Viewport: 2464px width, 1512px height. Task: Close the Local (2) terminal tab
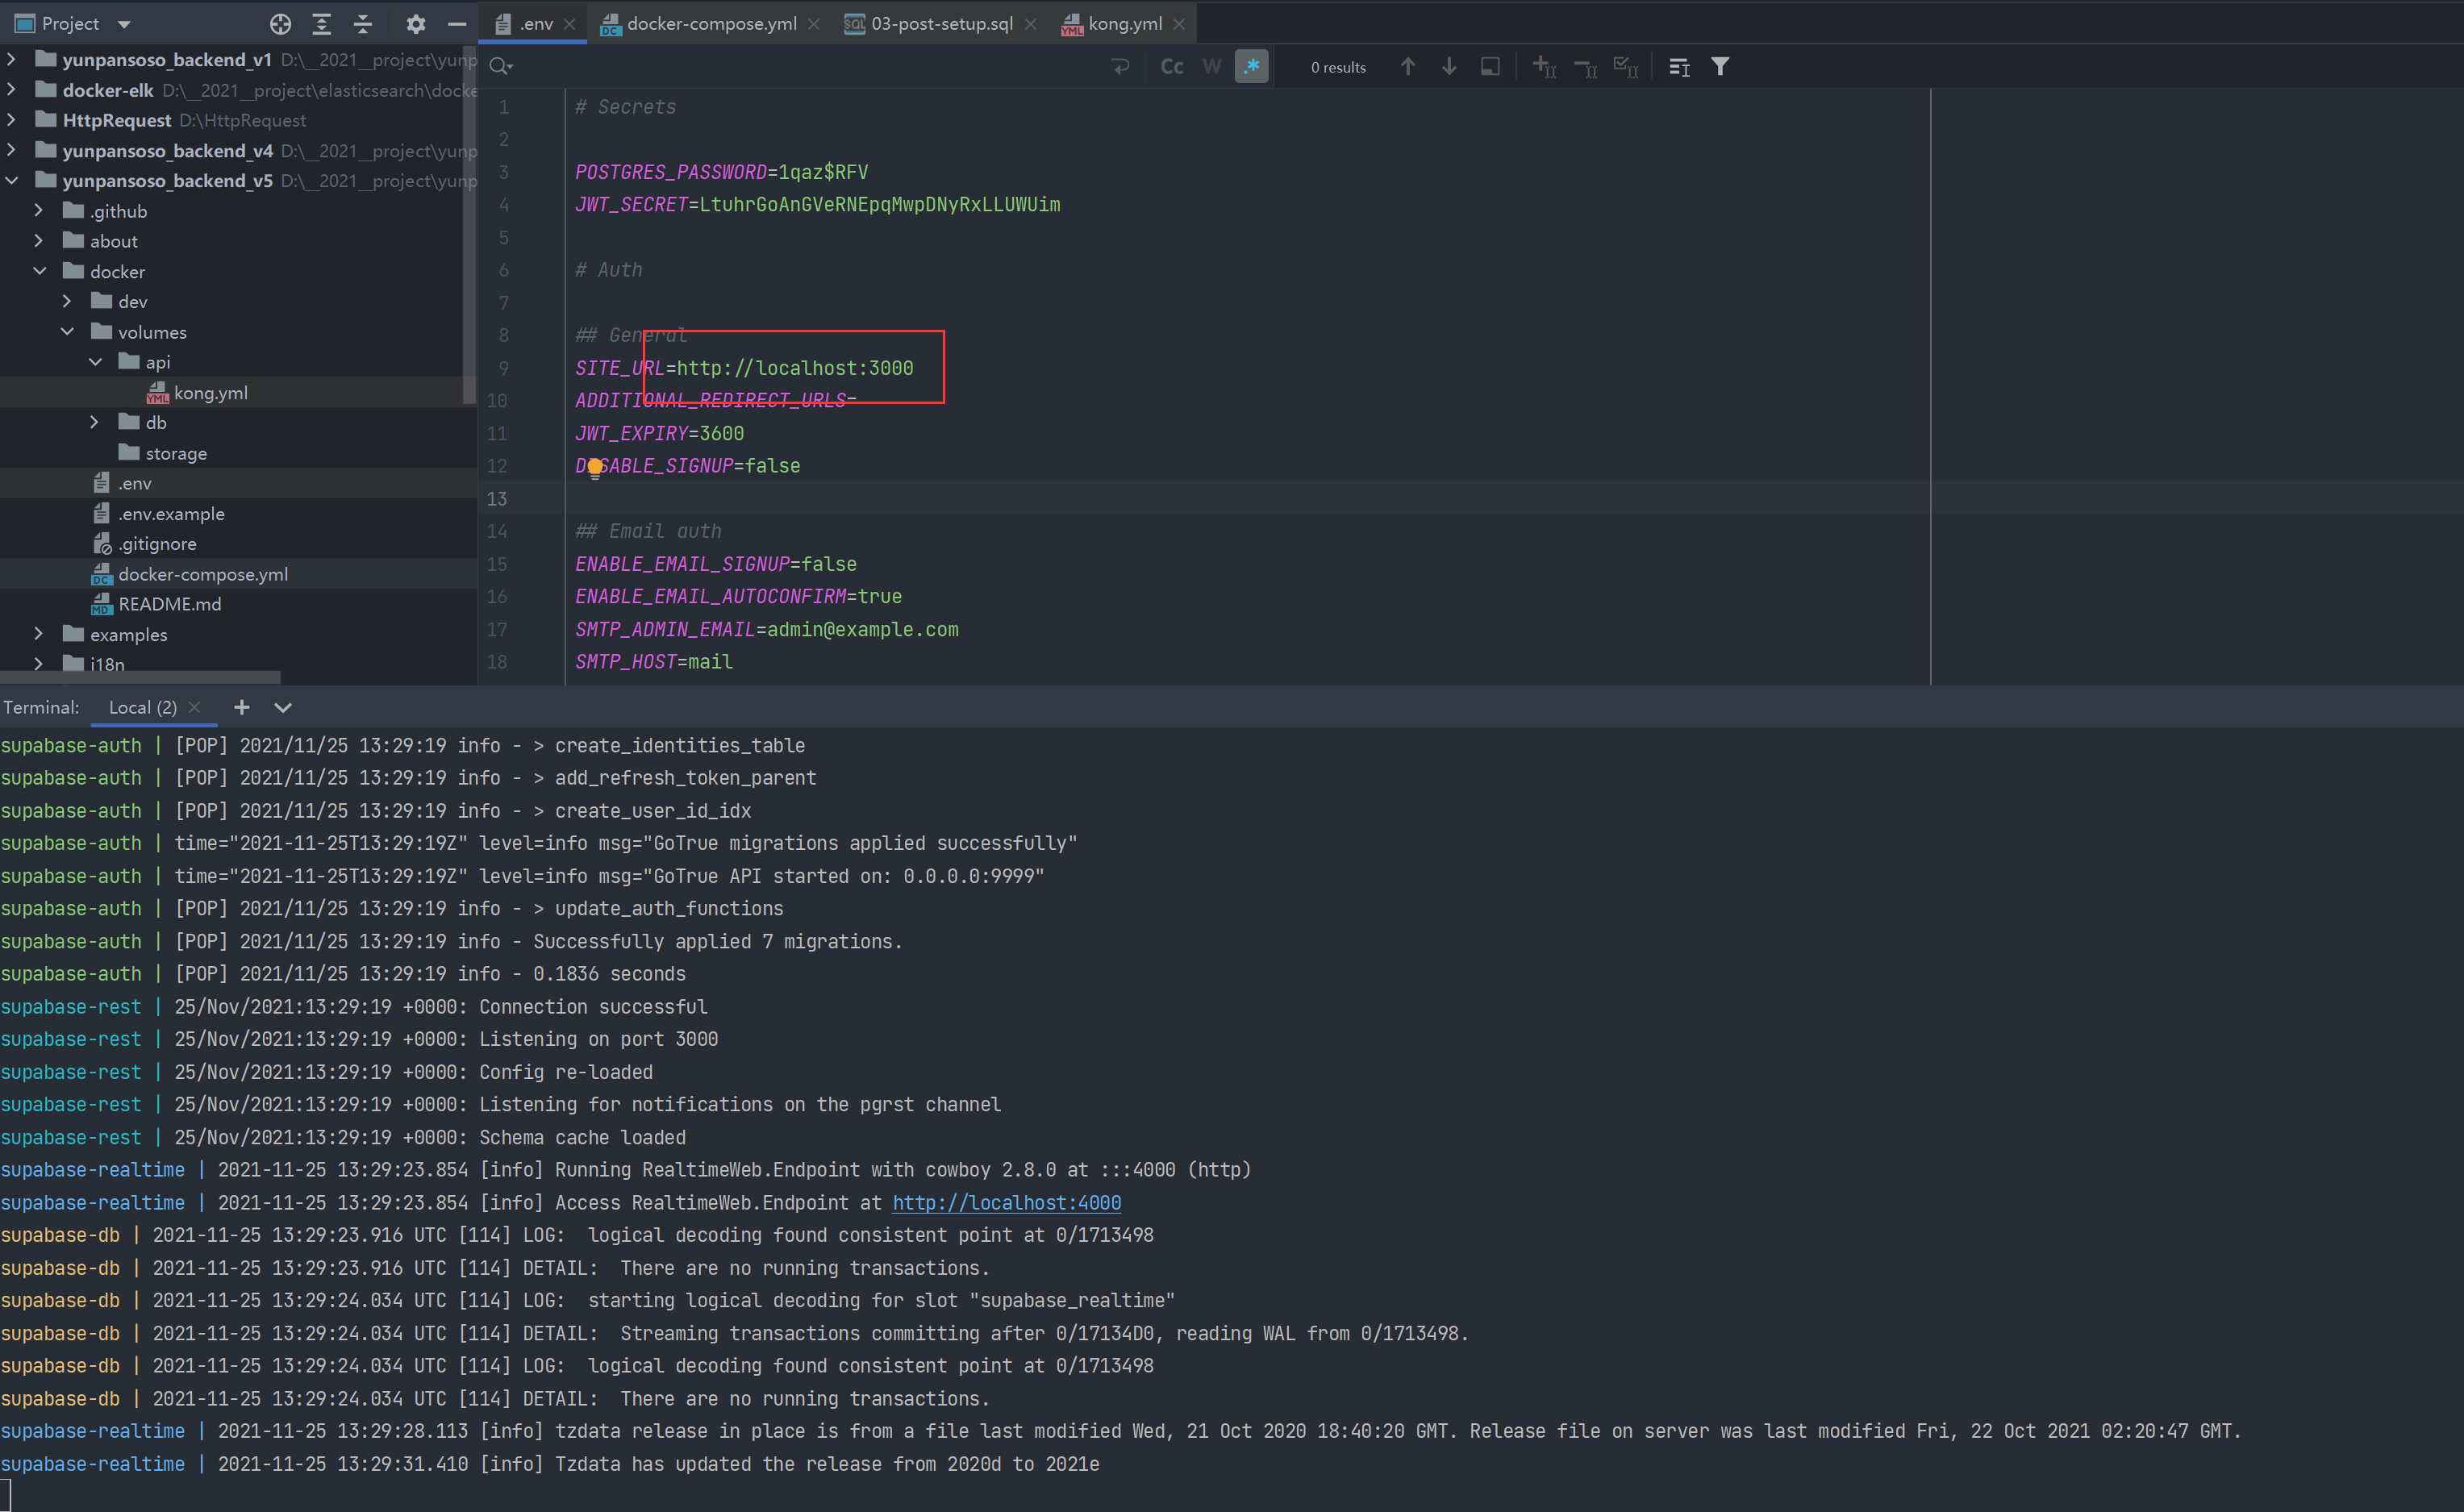tap(195, 707)
